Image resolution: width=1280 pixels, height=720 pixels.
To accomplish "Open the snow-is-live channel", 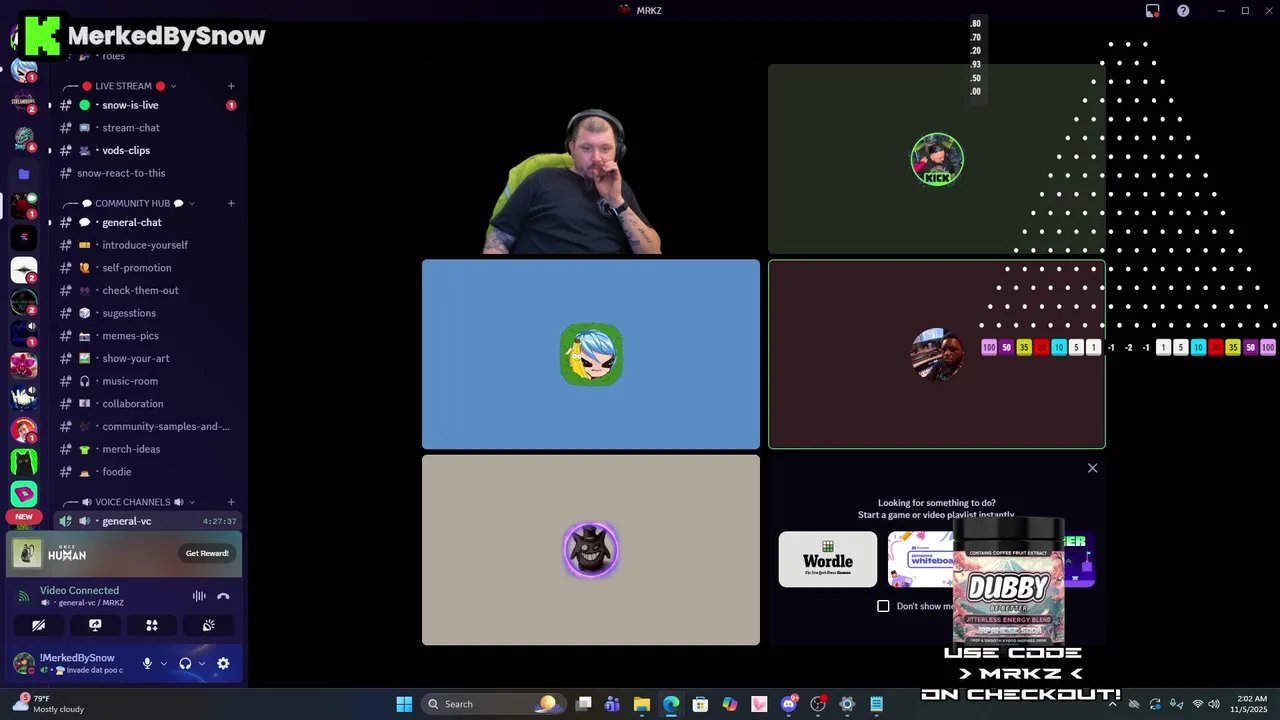I will click(x=148, y=105).
